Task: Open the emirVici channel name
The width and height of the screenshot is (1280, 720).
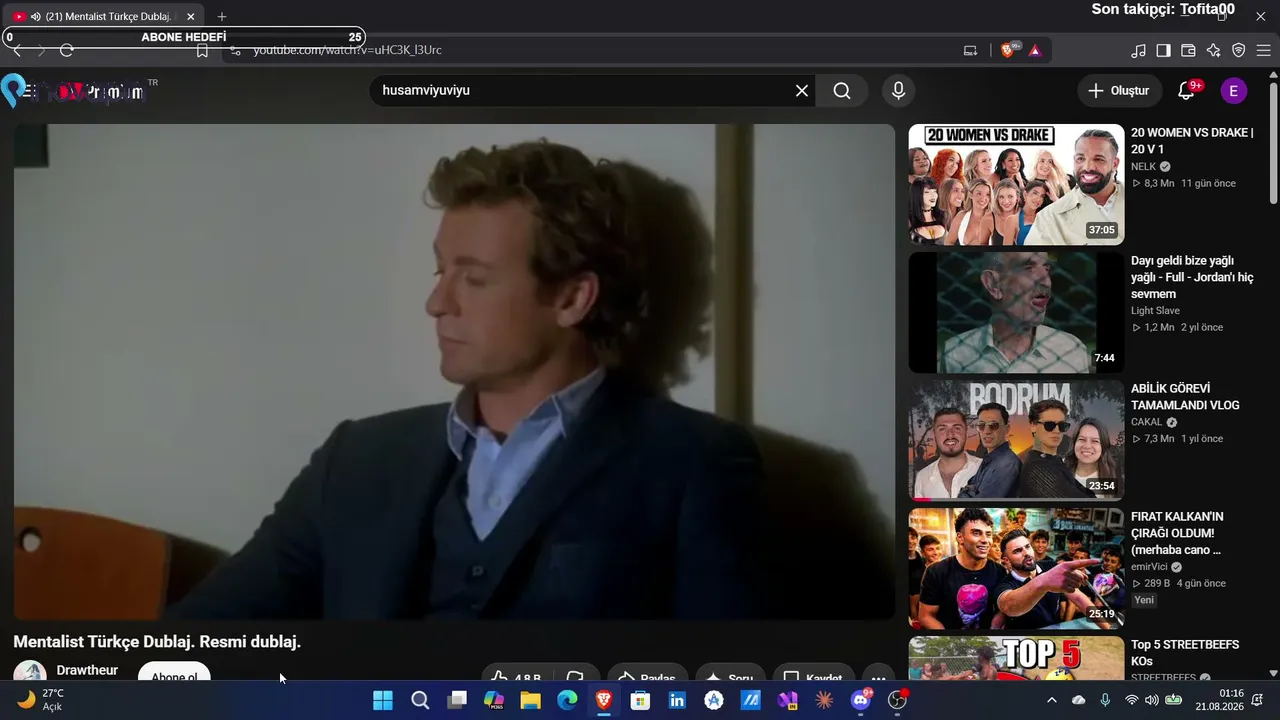Action: [x=1149, y=567]
